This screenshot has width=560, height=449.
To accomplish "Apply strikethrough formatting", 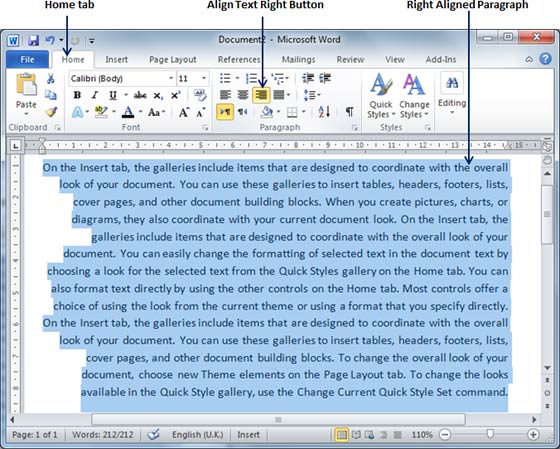I will [x=140, y=95].
